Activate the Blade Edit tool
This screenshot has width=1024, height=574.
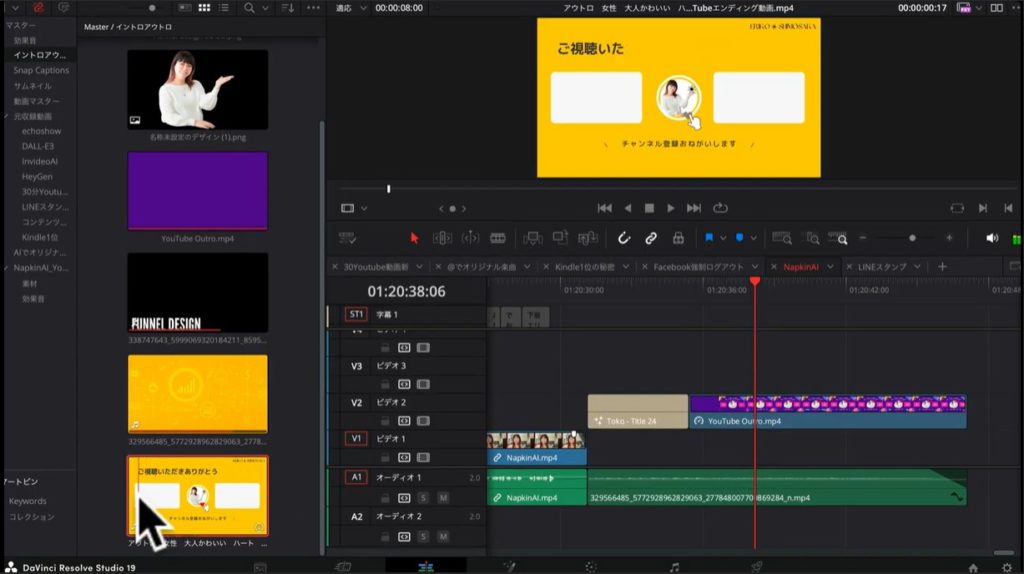click(497, 238)
